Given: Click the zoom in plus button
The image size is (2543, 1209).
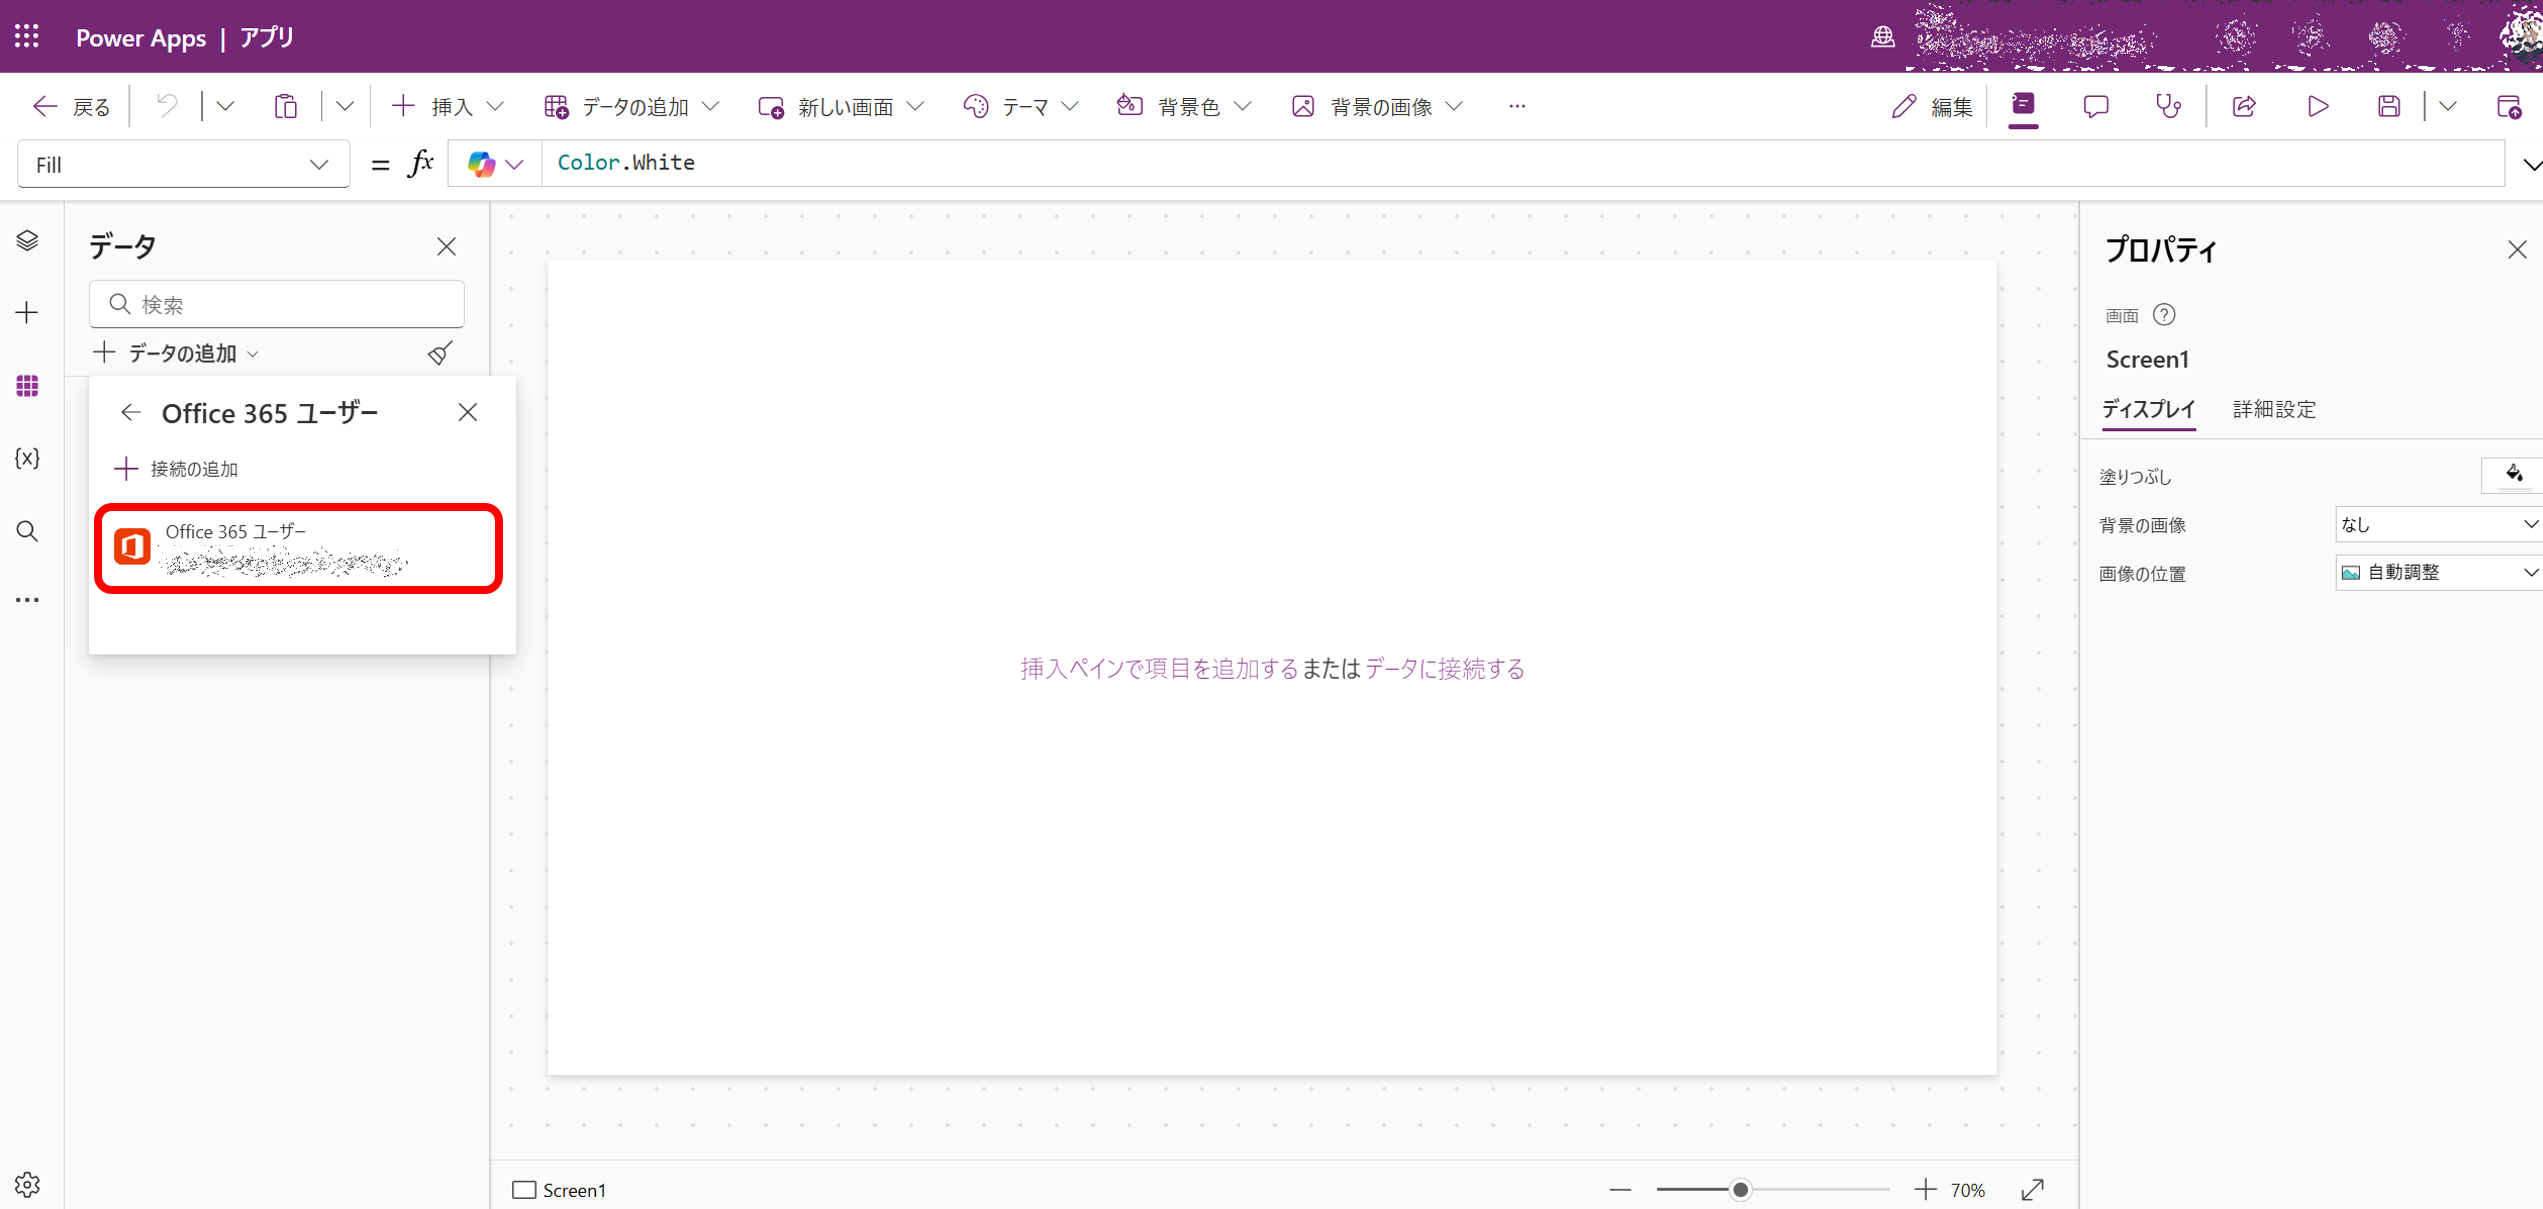Looking at the screenshot, I should pos(1924,1190).
